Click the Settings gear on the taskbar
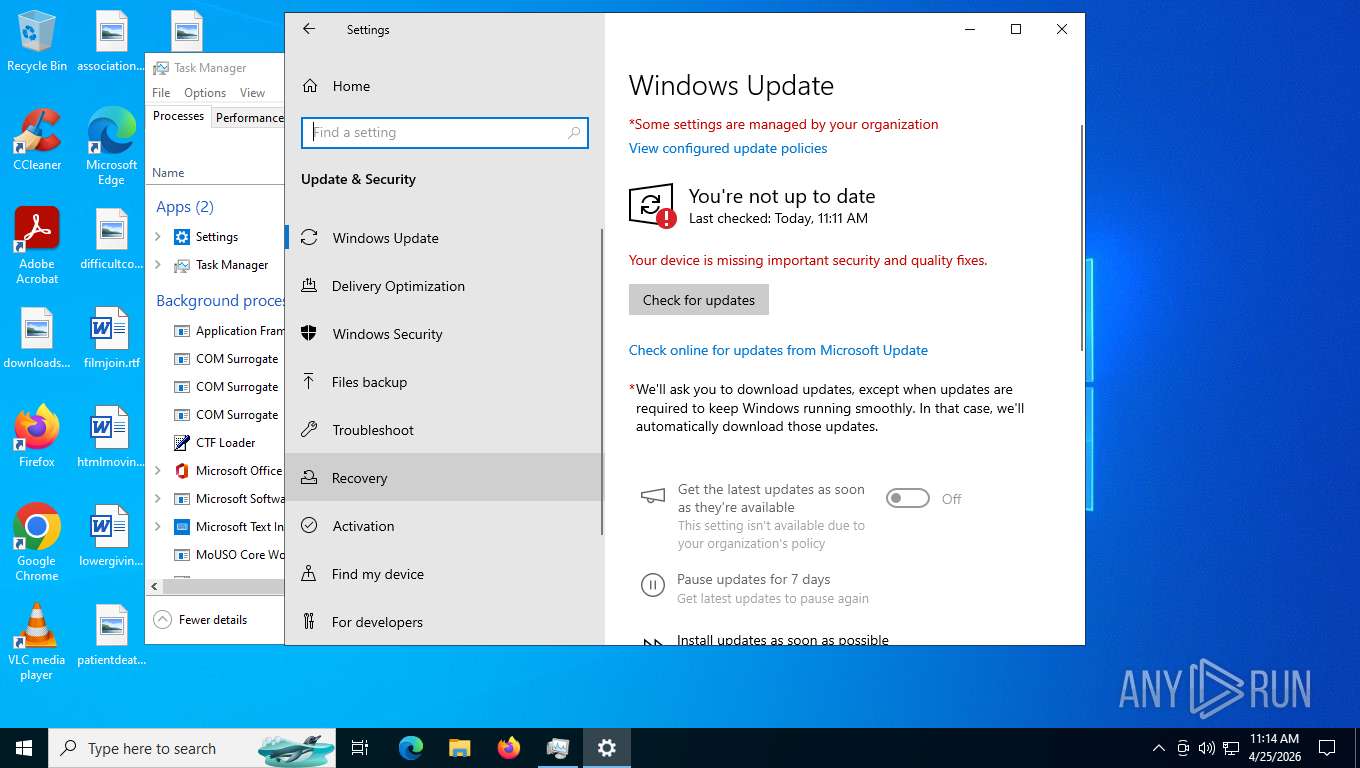Image resolution: width=1360 pixels, height=768 pixels. 607,748
